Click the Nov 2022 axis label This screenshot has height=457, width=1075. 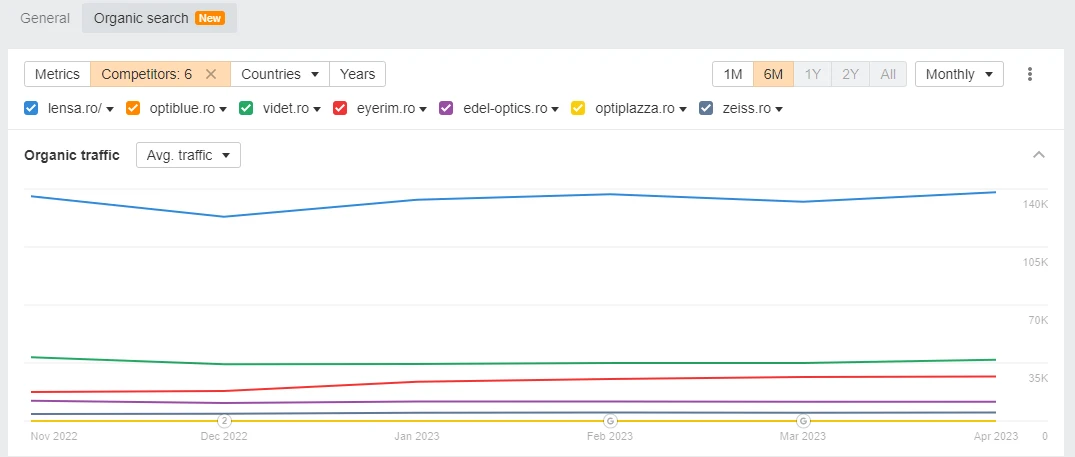click(54, 436)
